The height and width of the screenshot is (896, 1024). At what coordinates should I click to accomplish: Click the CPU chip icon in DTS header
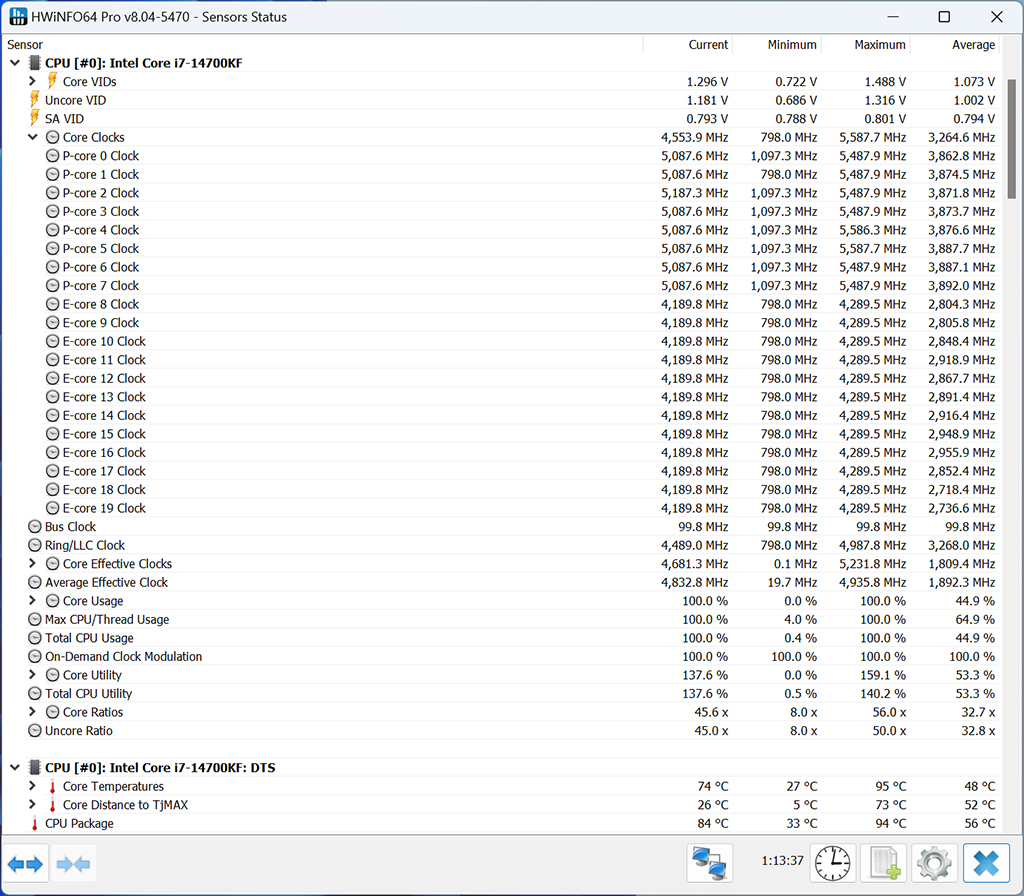(x=35, y=767)
